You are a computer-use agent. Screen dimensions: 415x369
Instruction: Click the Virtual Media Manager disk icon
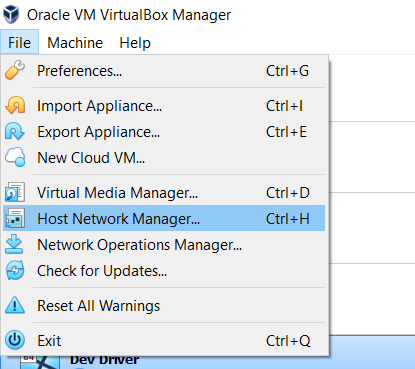tap(15, 192)
